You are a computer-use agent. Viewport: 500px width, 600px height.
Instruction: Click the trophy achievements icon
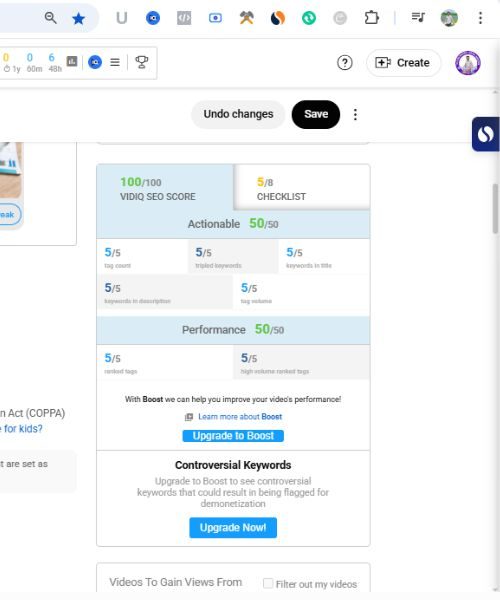(142, 62)
